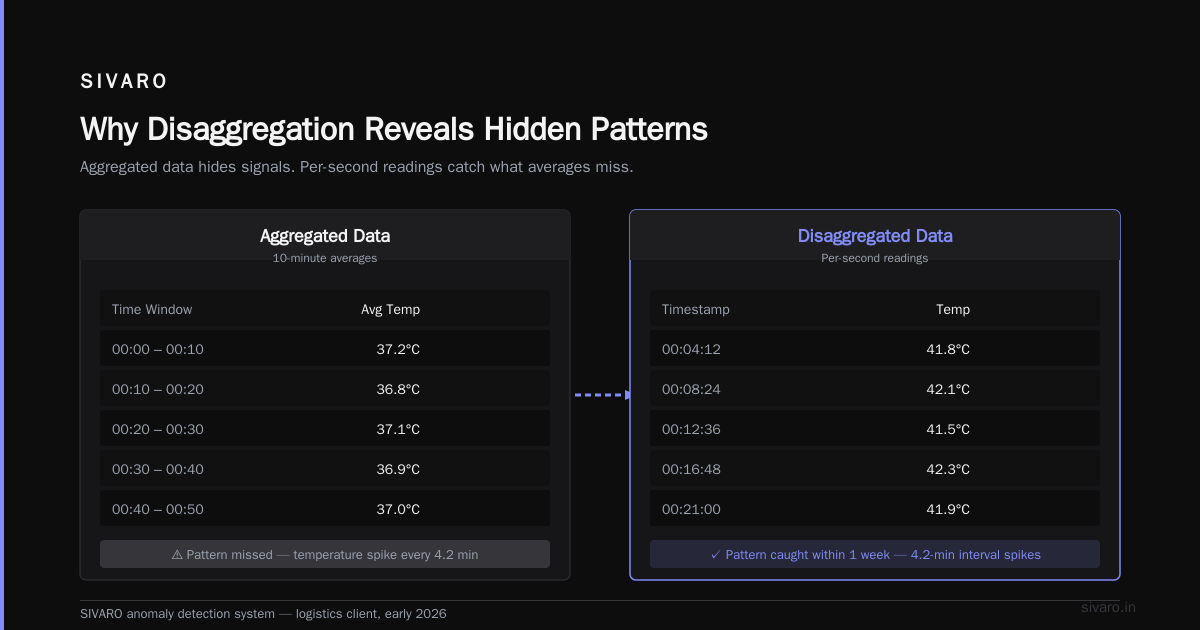Select the "00:10 – 00:20" time window cell
This screenshot has width=1200, height=630.
coord(158,389)
